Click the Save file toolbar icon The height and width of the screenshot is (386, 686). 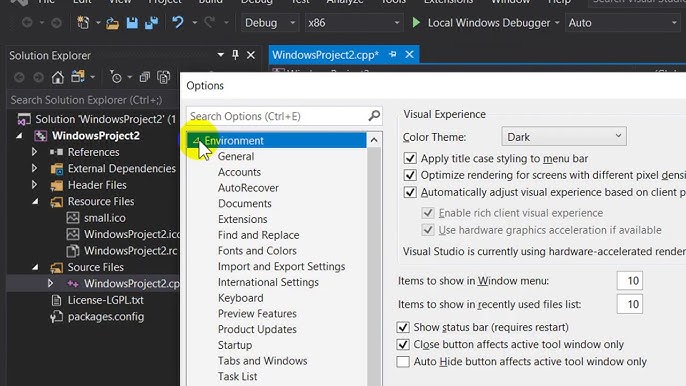click(132, 23)
